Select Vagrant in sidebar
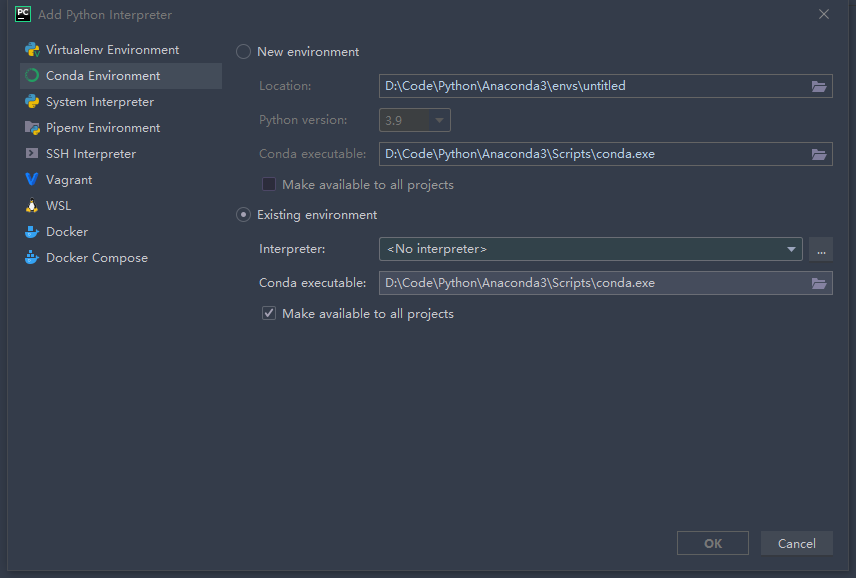The height and width of the screenshot is (578, 856). pyautogui.click(x=121, y=180)
